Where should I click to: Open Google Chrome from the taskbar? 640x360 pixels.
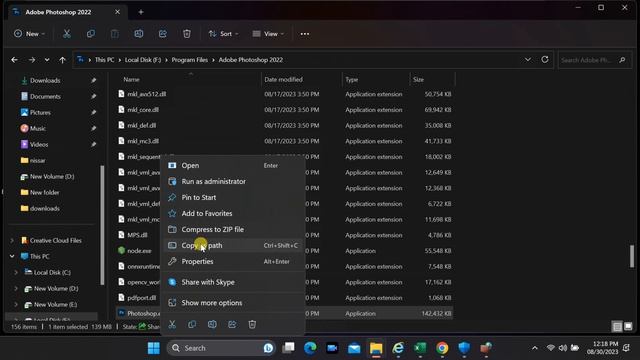(x=442, y=348)
